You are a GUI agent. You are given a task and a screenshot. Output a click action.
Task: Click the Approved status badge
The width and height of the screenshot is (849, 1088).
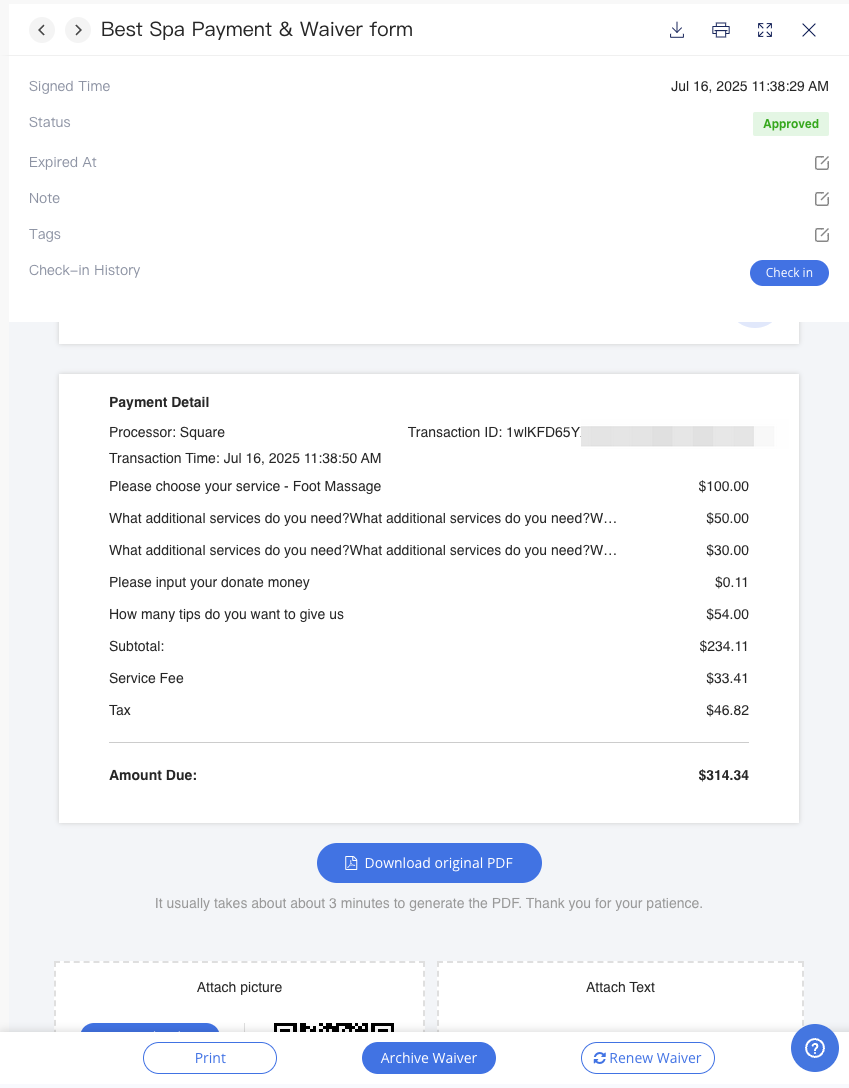pos(790,124)
